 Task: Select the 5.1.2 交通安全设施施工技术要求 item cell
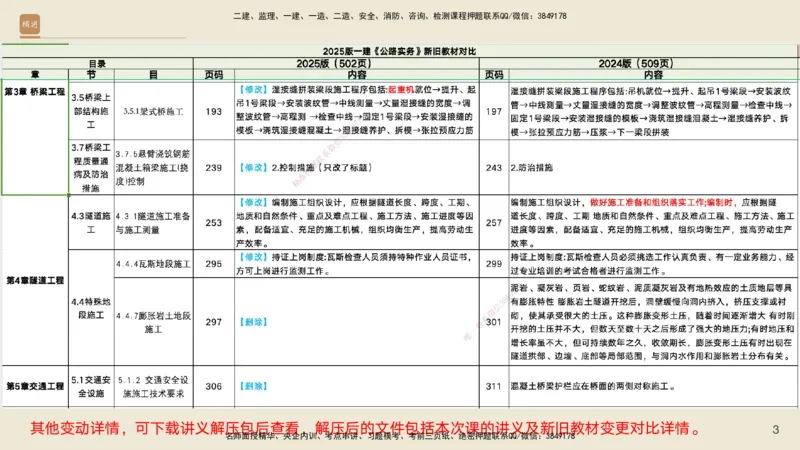[154, 386]
